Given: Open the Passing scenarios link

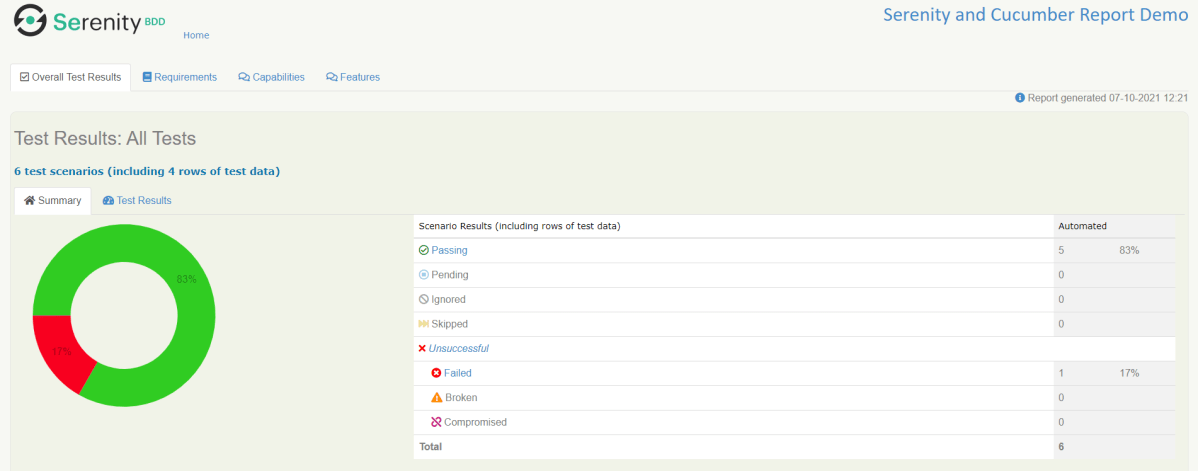Looking at the screenshot, I should [449, 250].
